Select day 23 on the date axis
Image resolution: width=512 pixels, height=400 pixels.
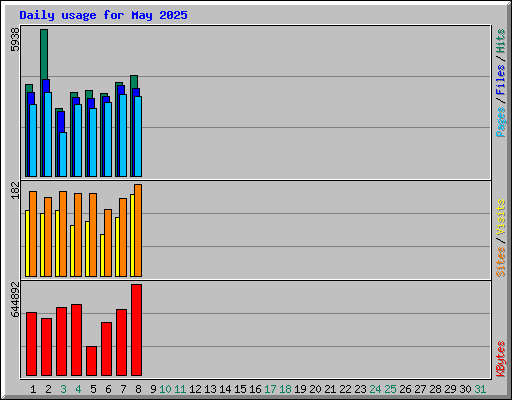pyautogui.click(x=361, y=389)
